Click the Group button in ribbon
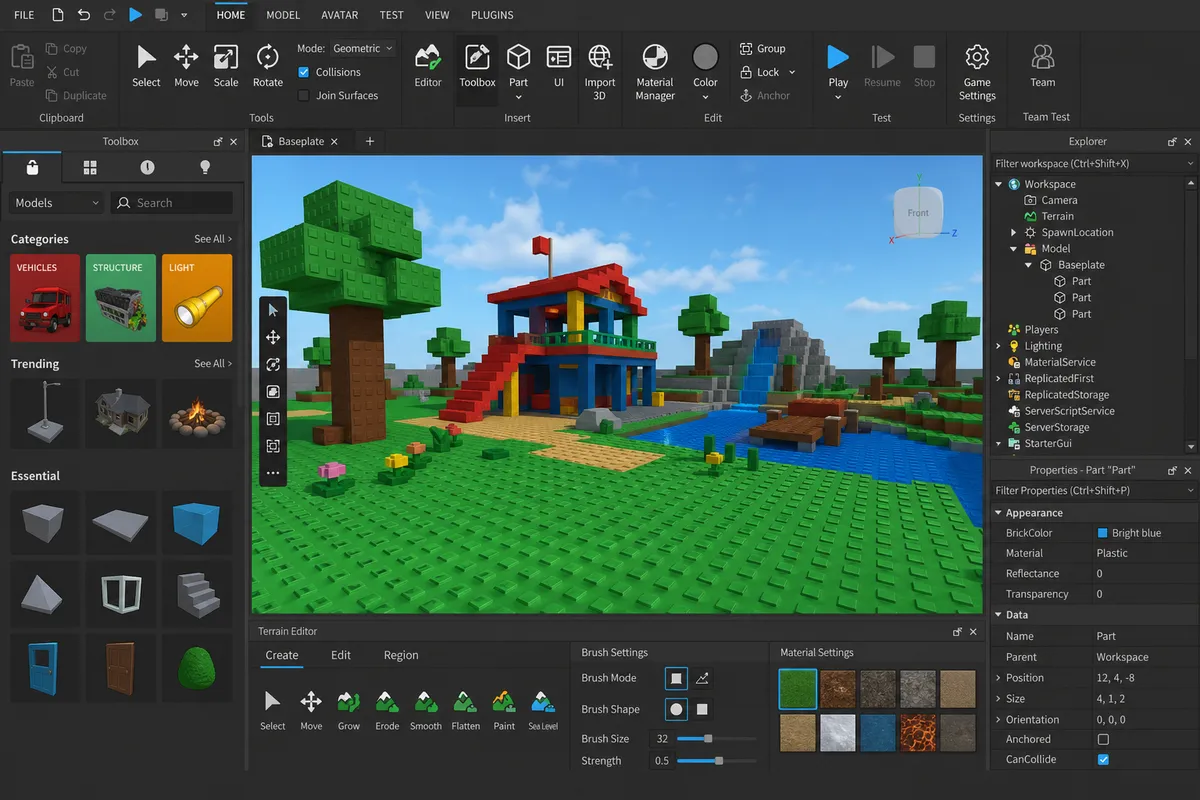This screenshot has width=1200, height=800. (763, 48)
